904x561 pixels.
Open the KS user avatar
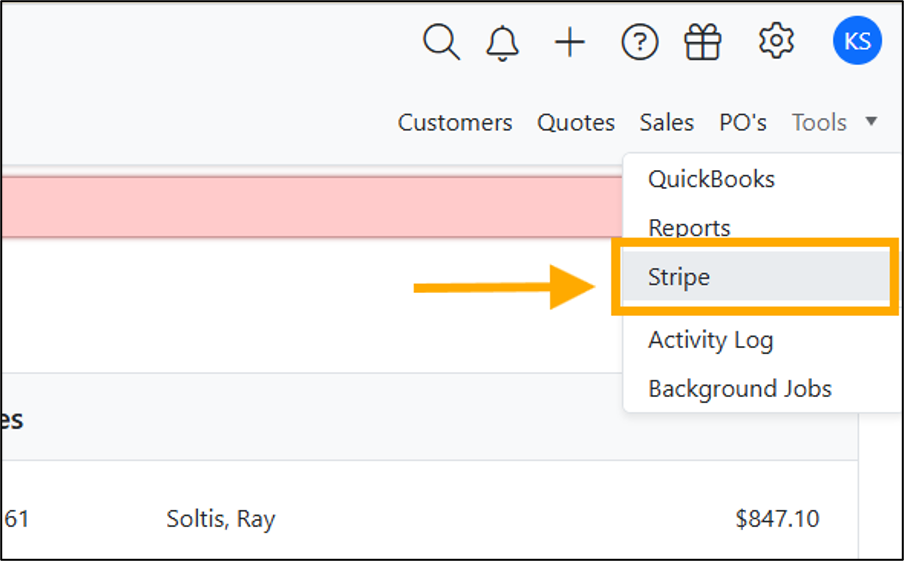click(x=857, y=40)
